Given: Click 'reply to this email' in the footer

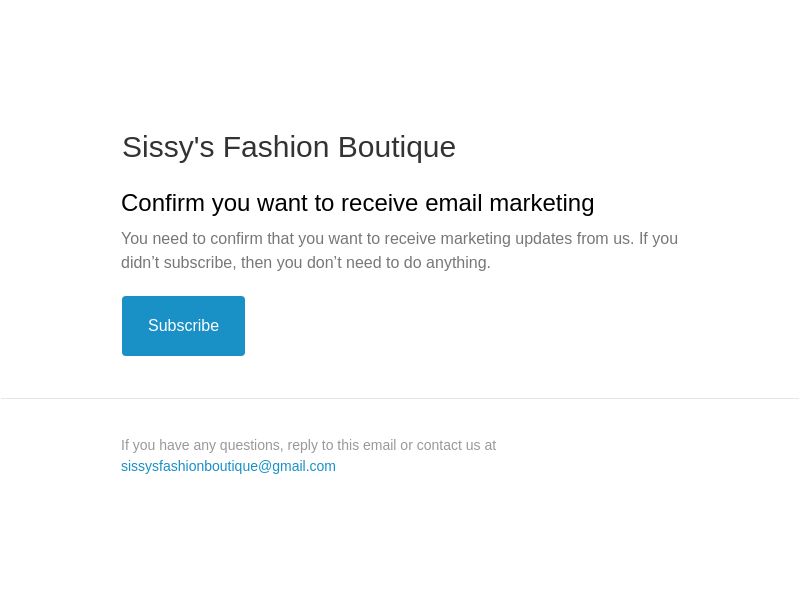Looking at the screenshot, I should tap(341, 445).
